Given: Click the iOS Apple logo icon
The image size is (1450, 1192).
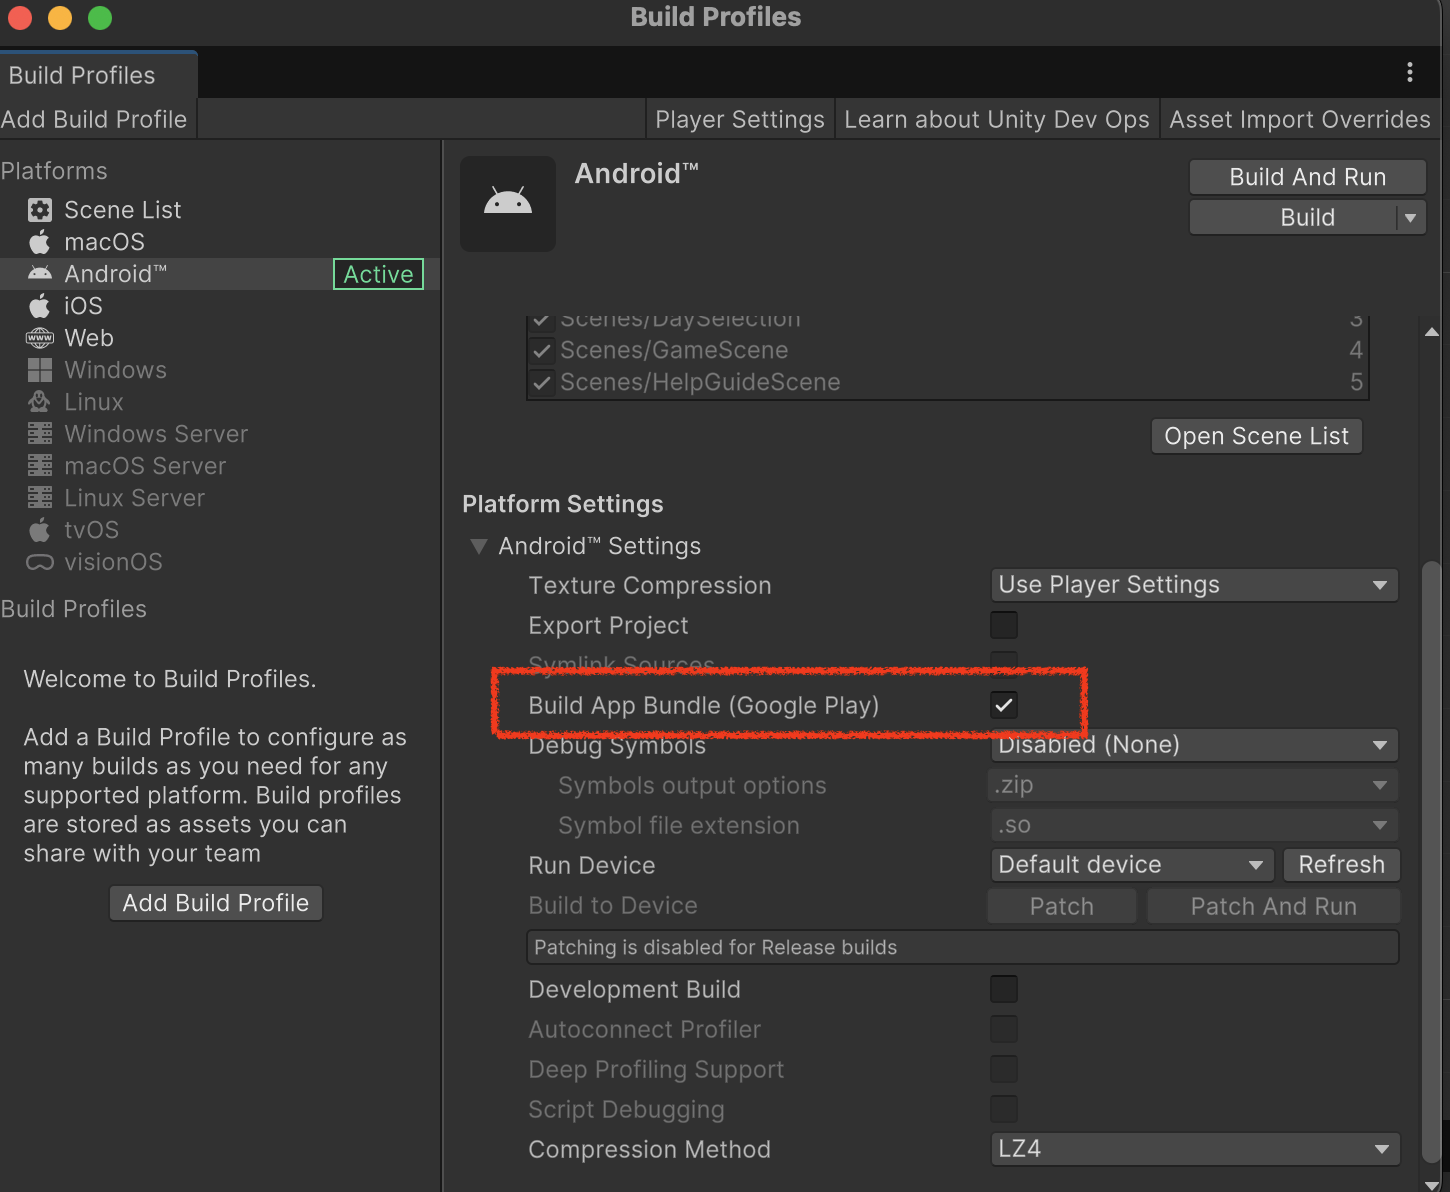Looking at the screenshot, I should coord(40,306).
